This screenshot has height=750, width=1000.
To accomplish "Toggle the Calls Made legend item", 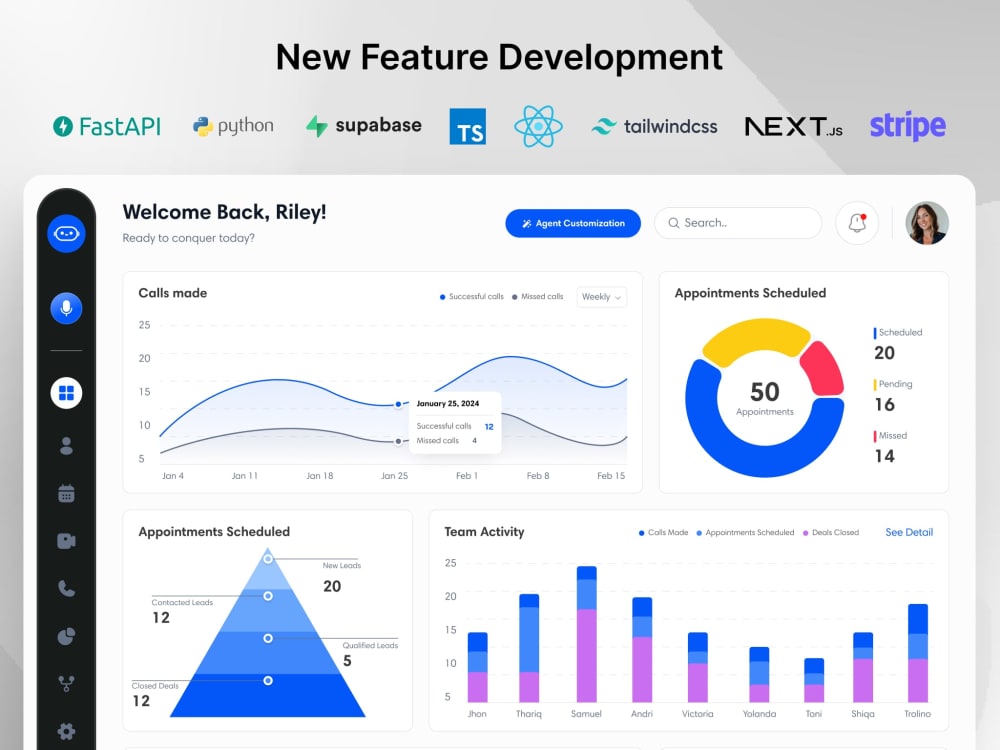I will (663, 533).
